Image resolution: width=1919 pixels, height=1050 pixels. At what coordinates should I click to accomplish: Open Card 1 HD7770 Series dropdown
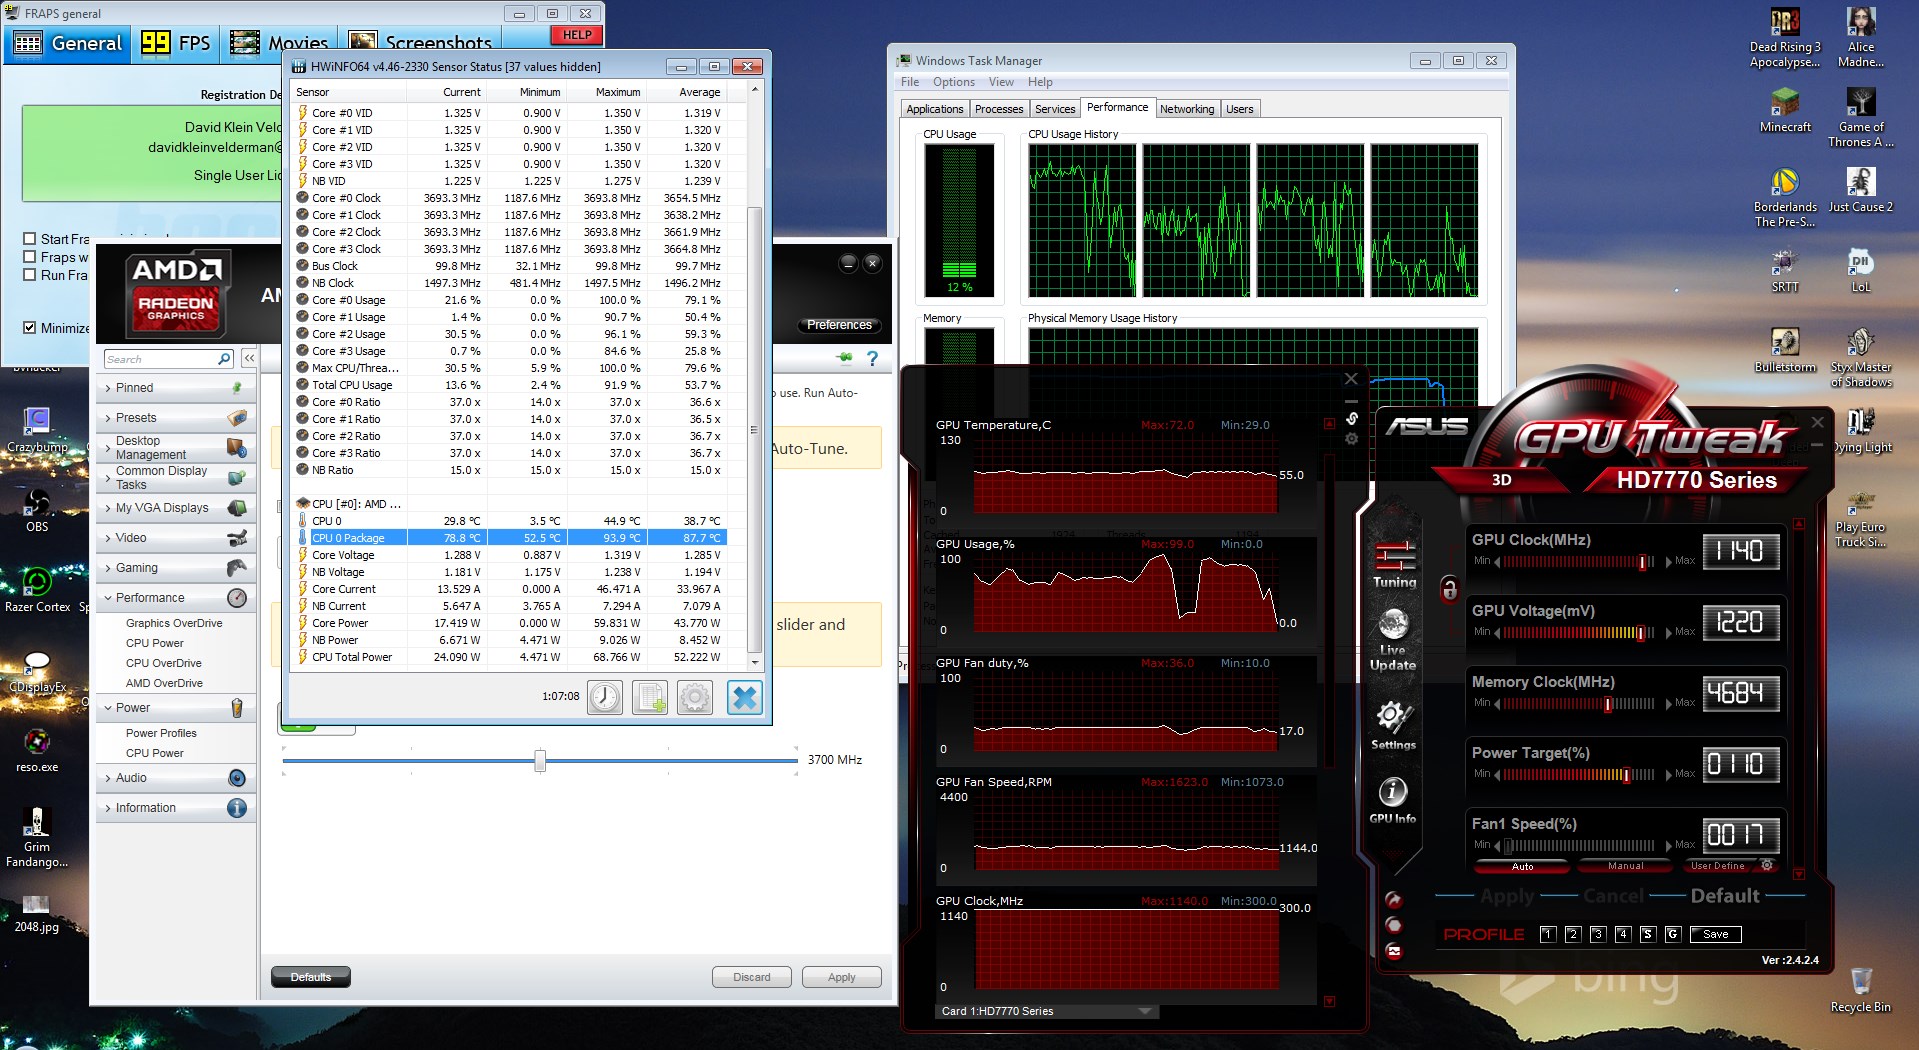pyautogui.click(x=1145, y=1011)
